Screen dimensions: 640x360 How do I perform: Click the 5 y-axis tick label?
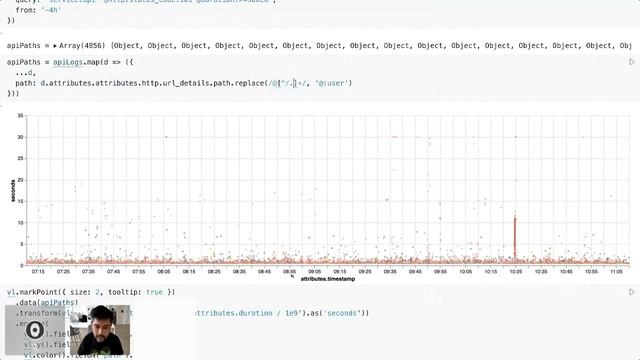coord(22,244)
